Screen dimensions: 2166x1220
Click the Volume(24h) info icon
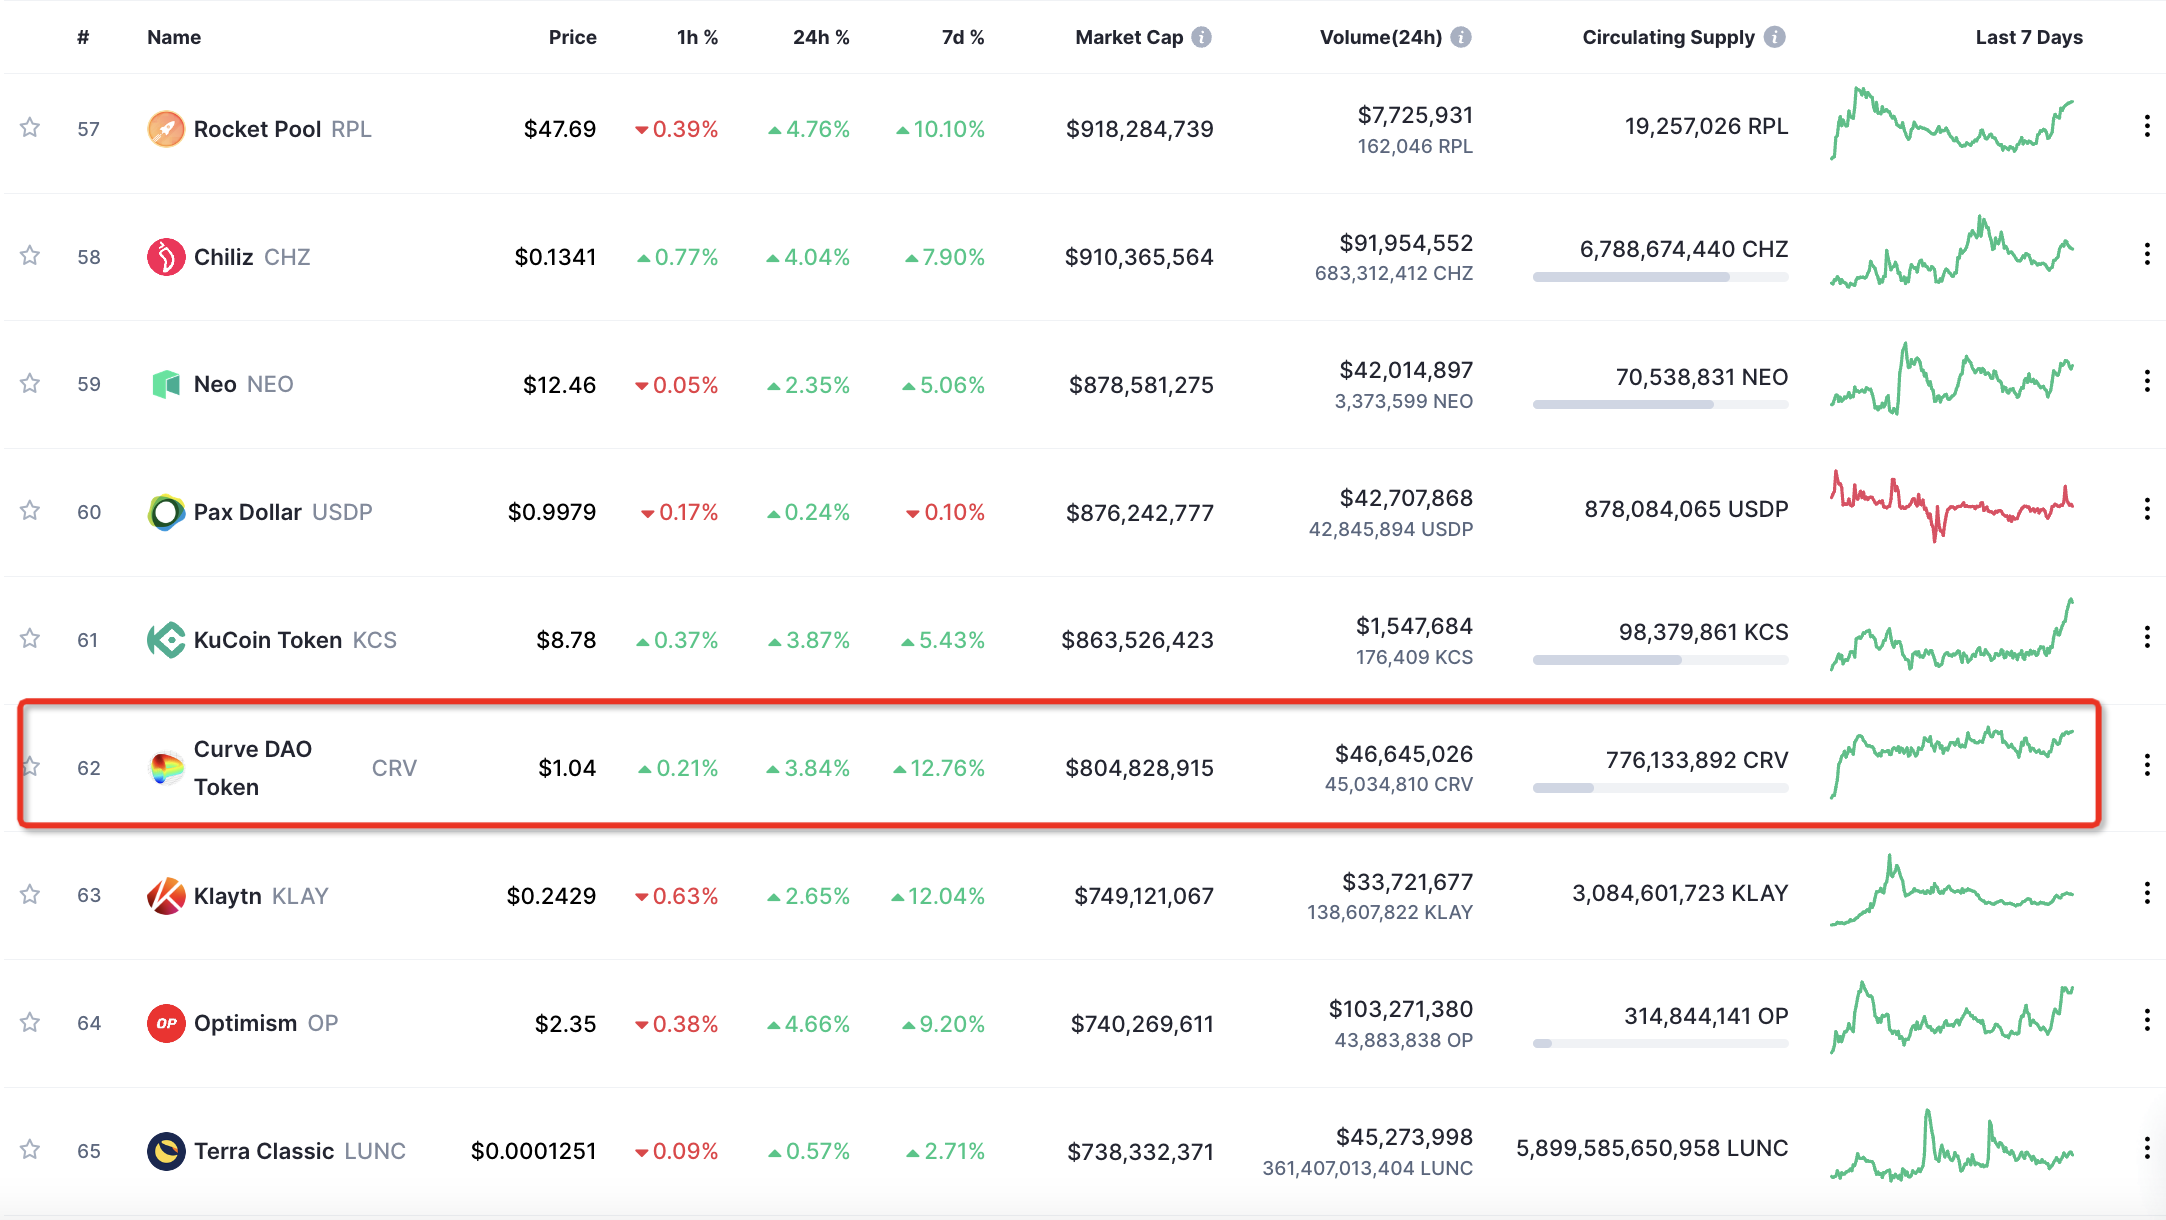click(x=1461, y=37)
